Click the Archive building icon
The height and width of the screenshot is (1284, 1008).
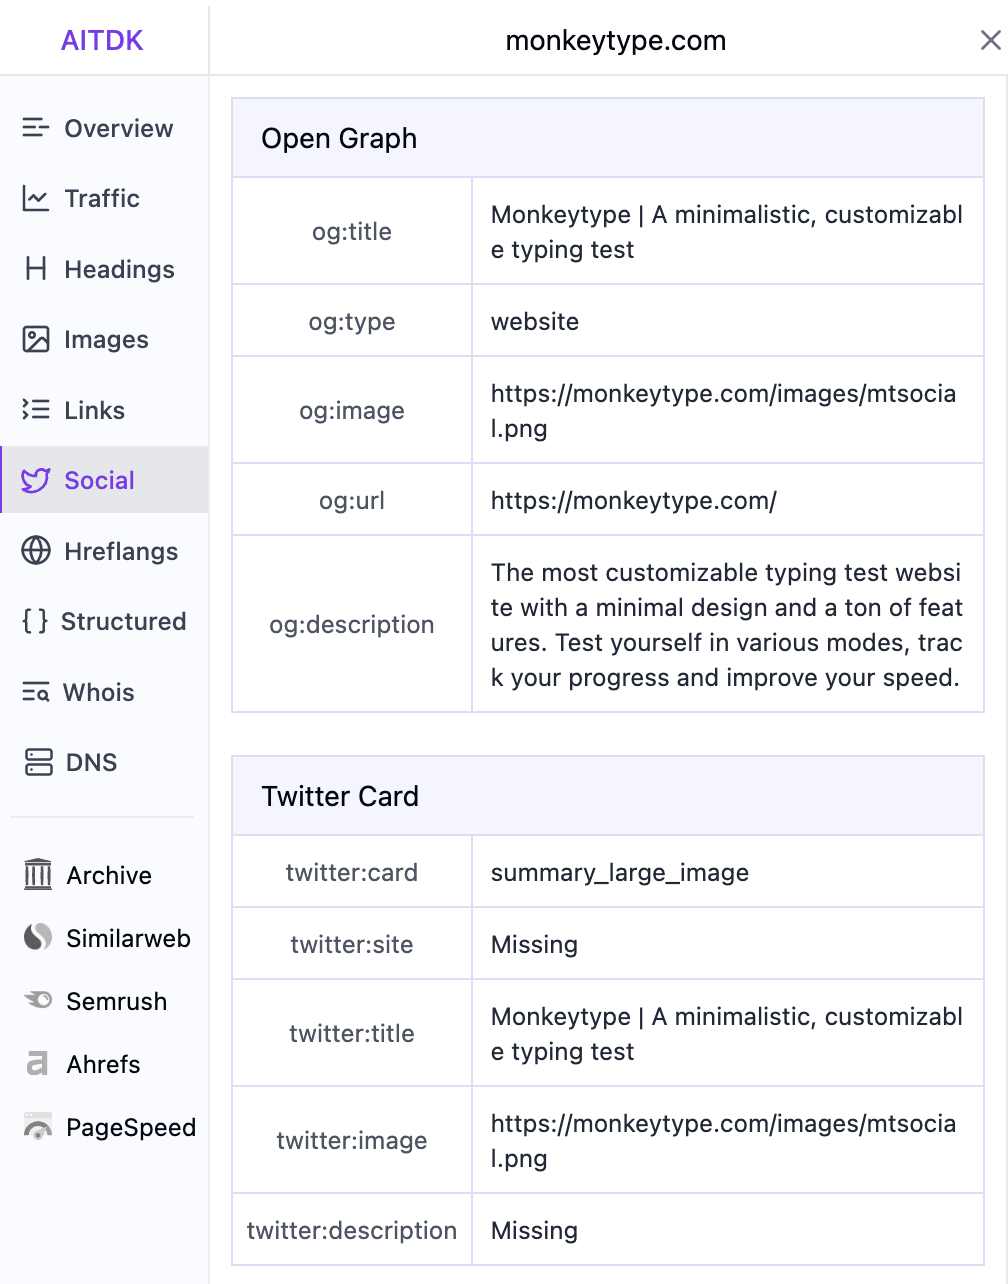click(38, 875)
